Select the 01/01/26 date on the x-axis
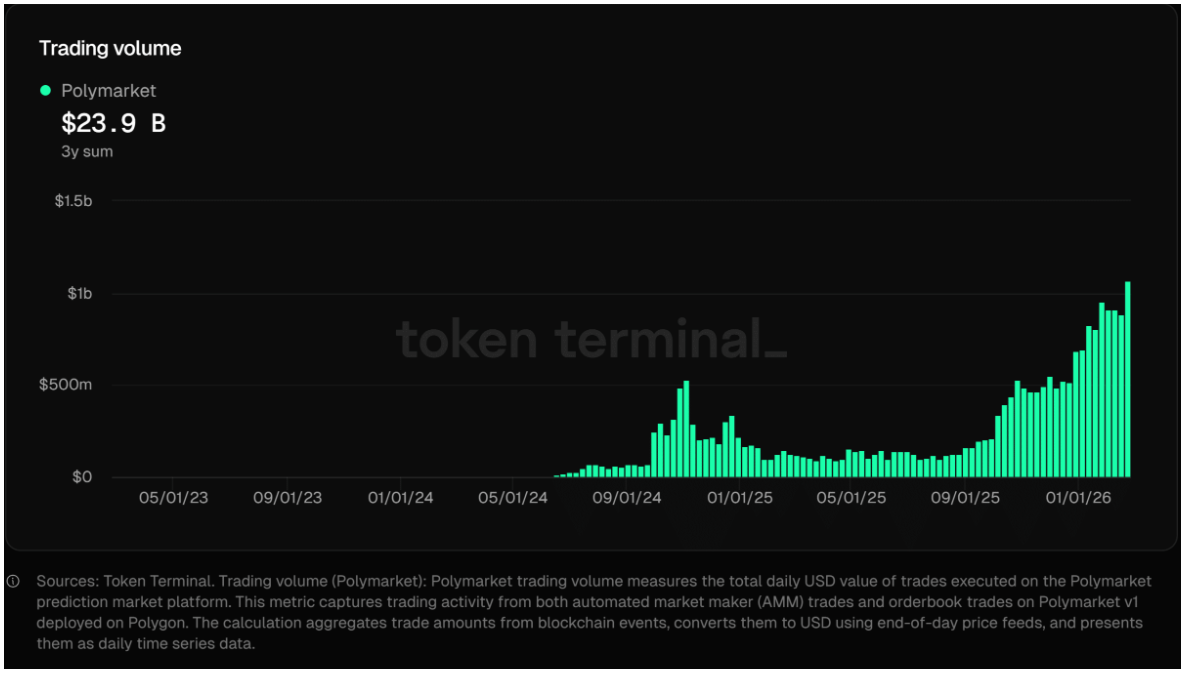 coord(1078,498)
